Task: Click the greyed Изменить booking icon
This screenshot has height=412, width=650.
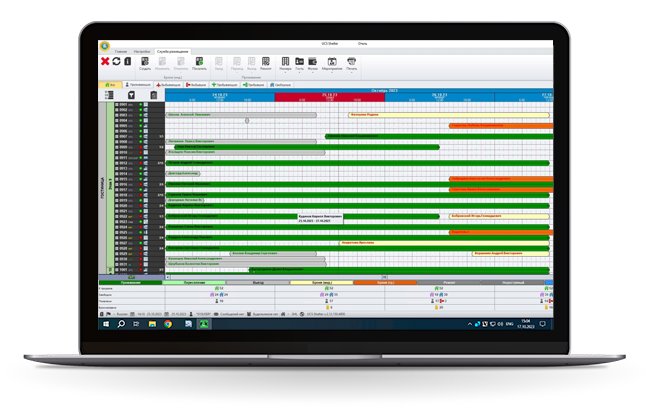Action: (x=162, y=63)
